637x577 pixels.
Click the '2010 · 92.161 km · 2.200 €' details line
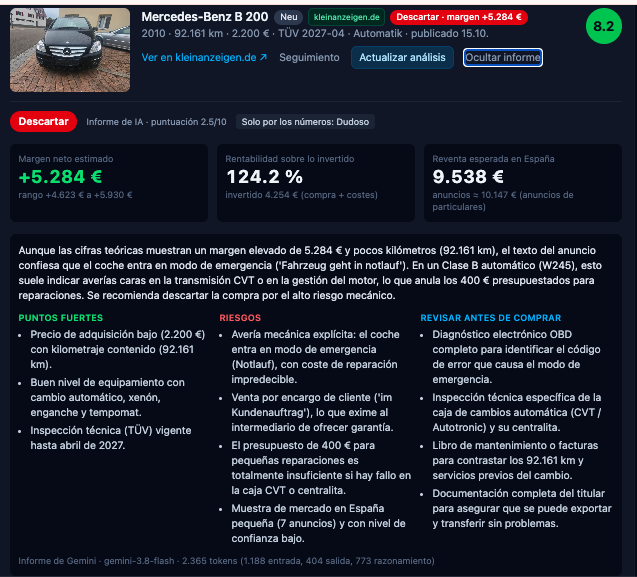(x=315, y=34)
